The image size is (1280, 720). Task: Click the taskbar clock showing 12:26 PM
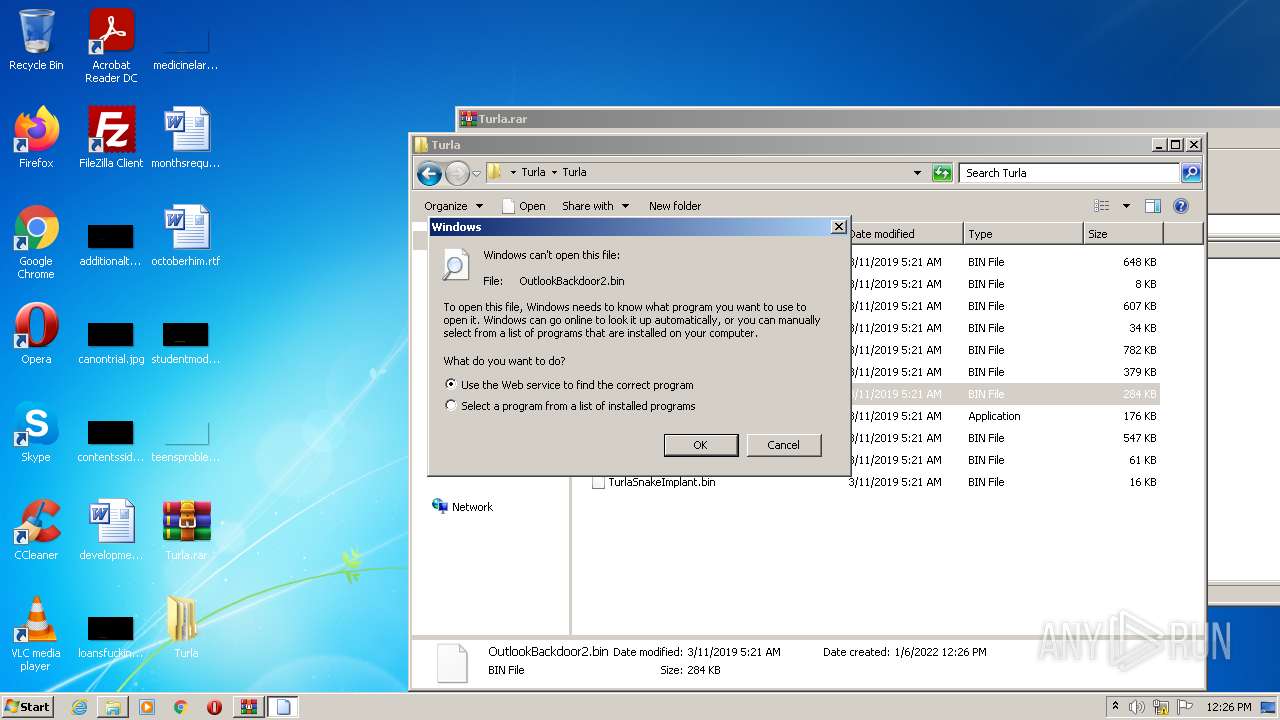point(1228,707)
